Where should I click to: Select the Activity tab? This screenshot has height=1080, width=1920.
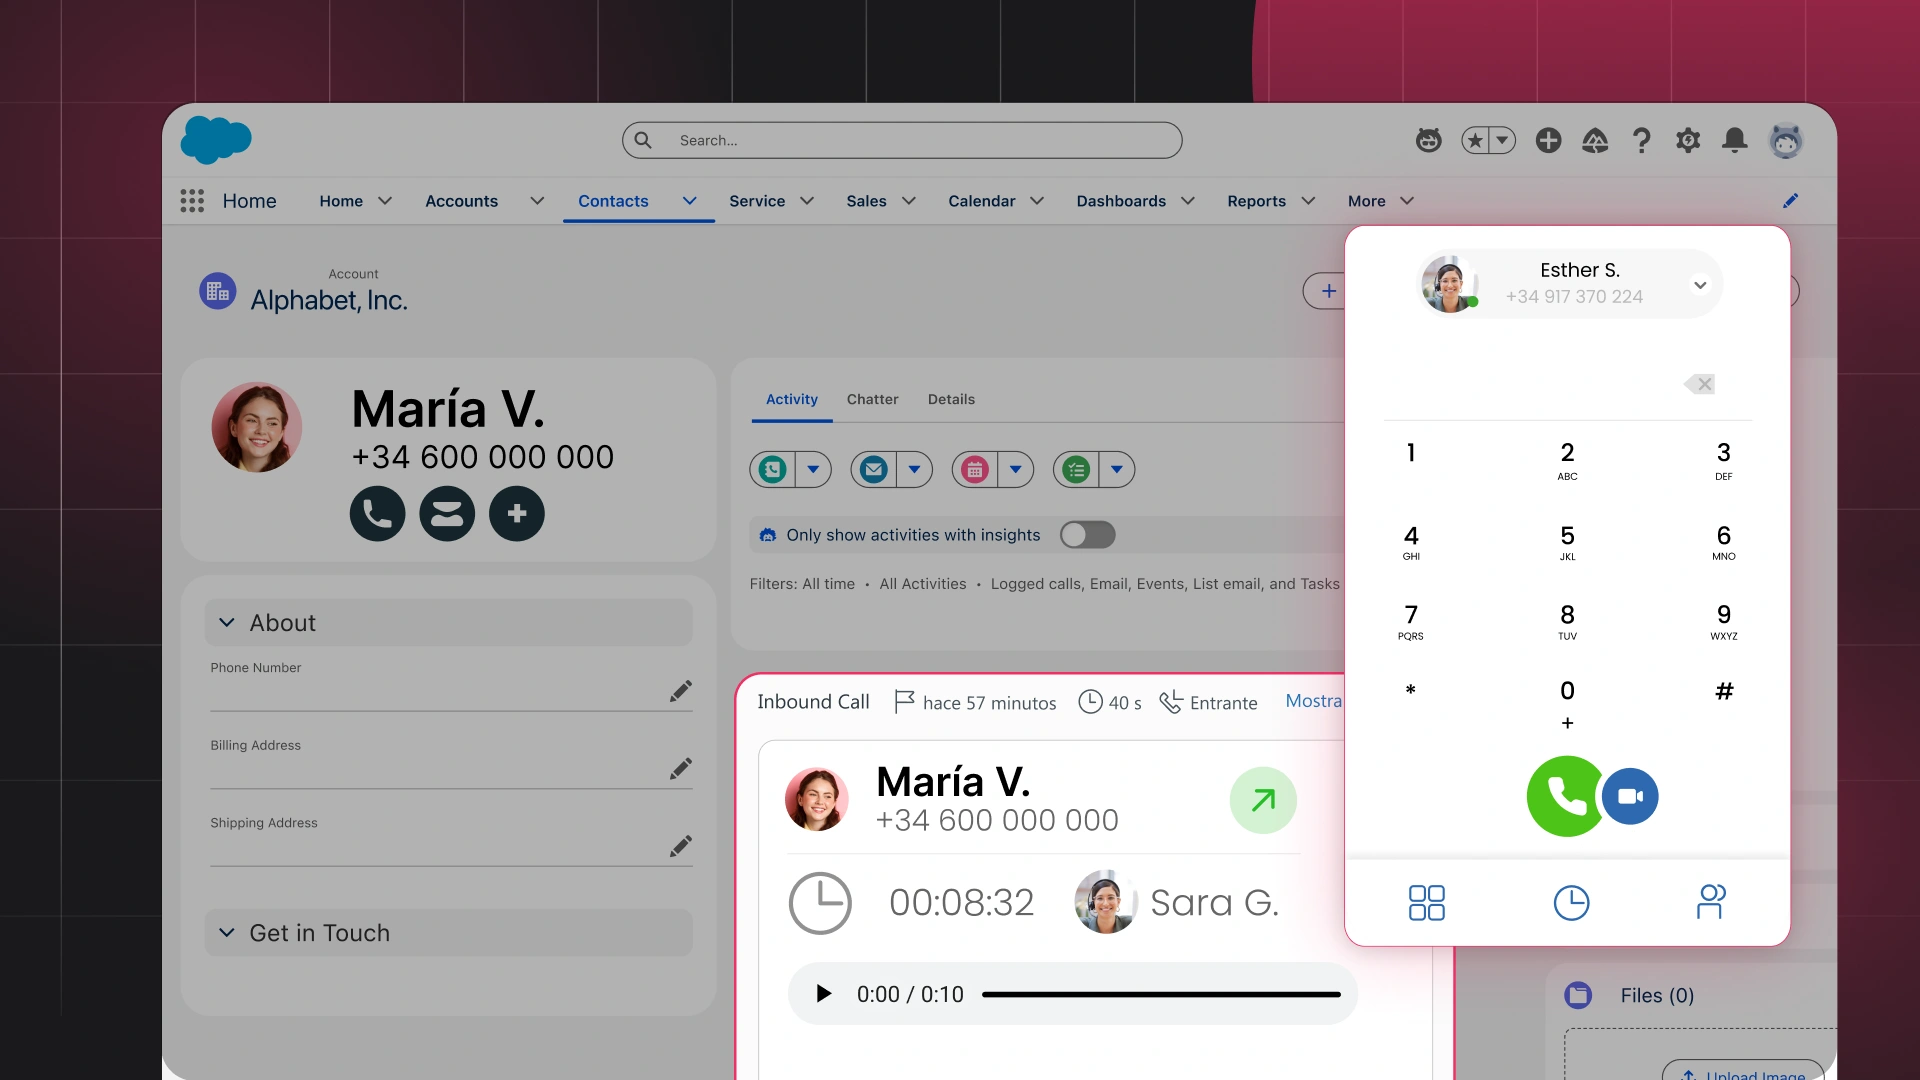[x=791, y=398]
